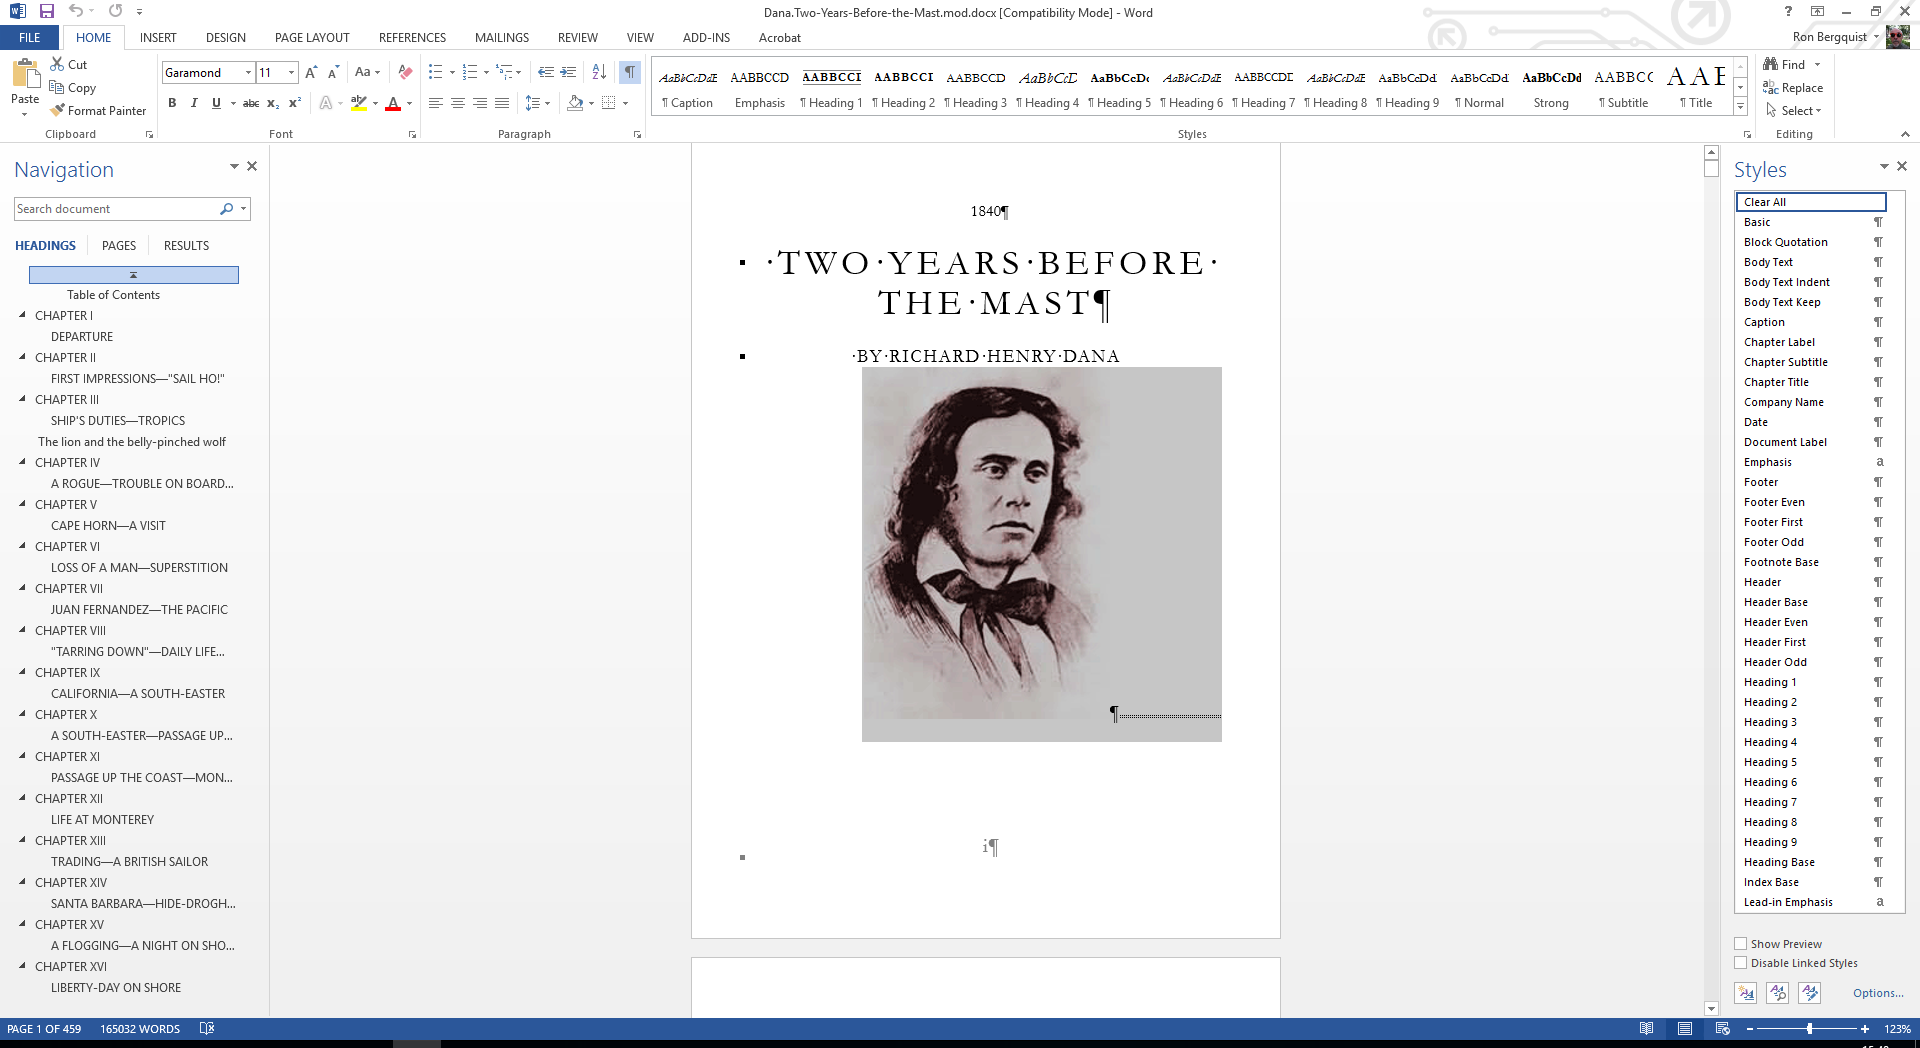Check the Disable Linked Styles box
The height and width of the screenshot is (1048, 1920).
(1741, 963)
